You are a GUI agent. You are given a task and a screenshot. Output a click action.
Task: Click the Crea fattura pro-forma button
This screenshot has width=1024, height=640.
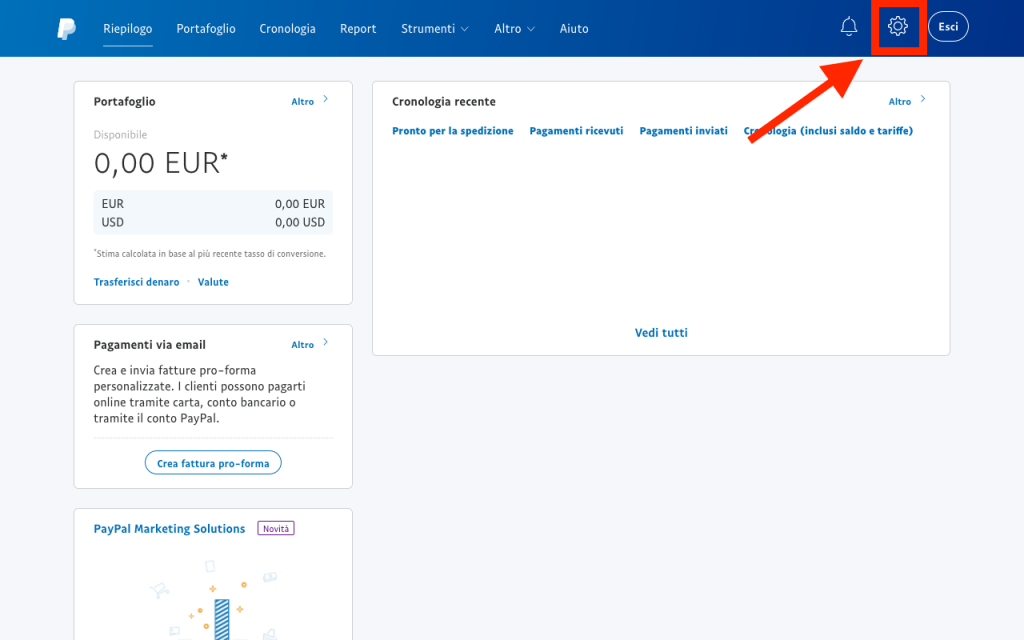pyautogui.click(x=213, y=463)
